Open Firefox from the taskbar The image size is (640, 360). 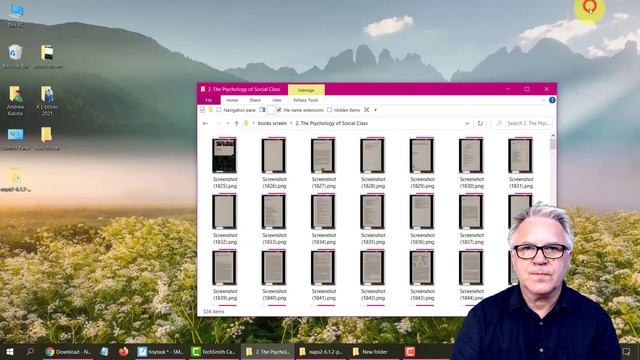(123, 351)
